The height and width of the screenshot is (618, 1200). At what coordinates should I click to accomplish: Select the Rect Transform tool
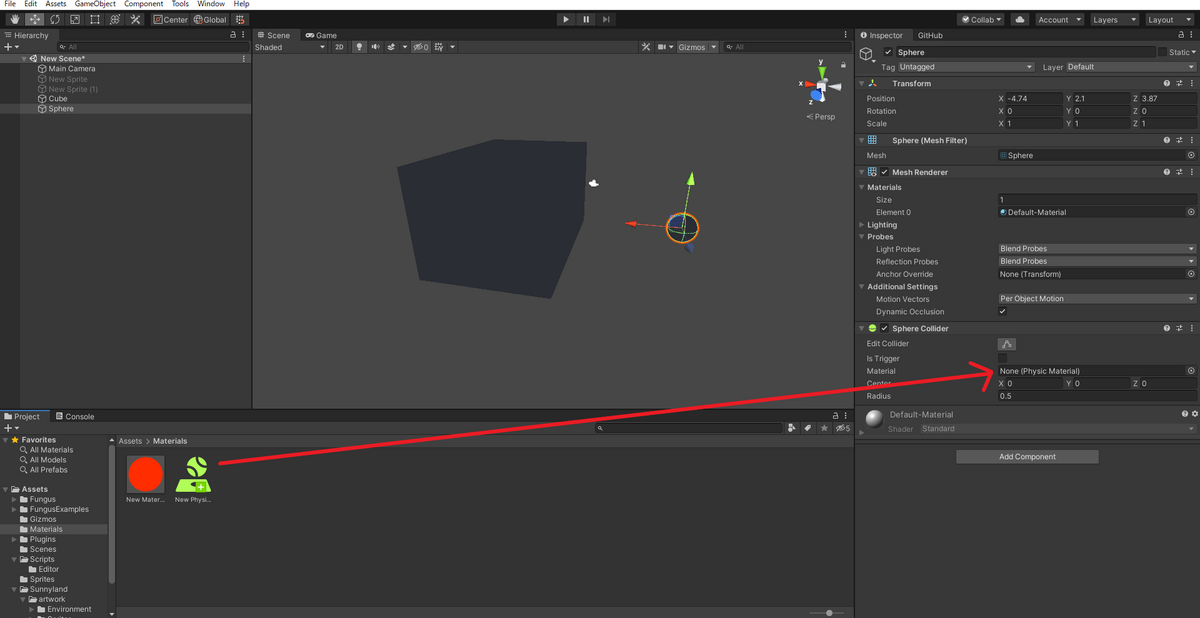point(93,19)
